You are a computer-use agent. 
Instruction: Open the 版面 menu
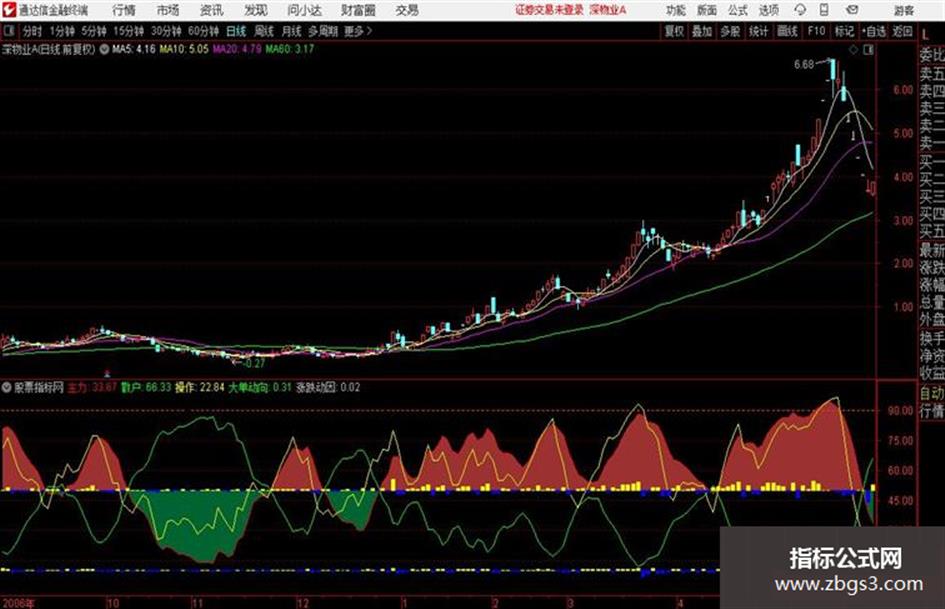[x=706, y=10]
